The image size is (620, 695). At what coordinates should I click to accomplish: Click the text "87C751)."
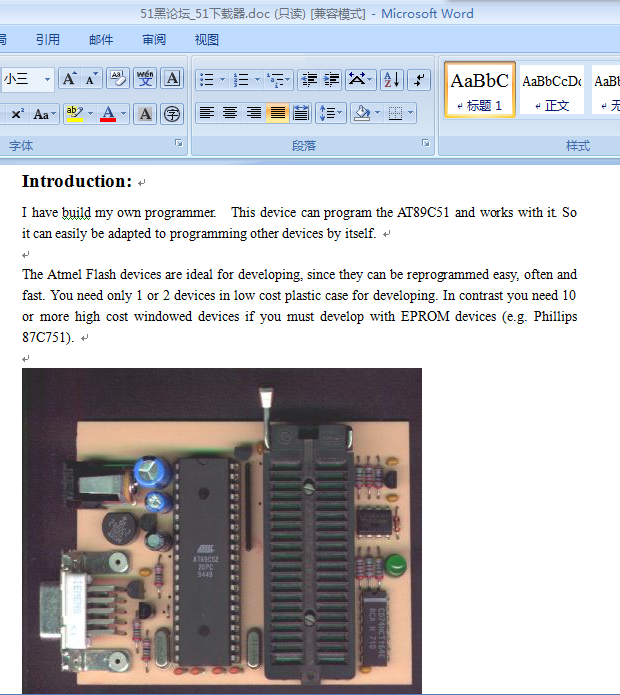pos(48,338)
